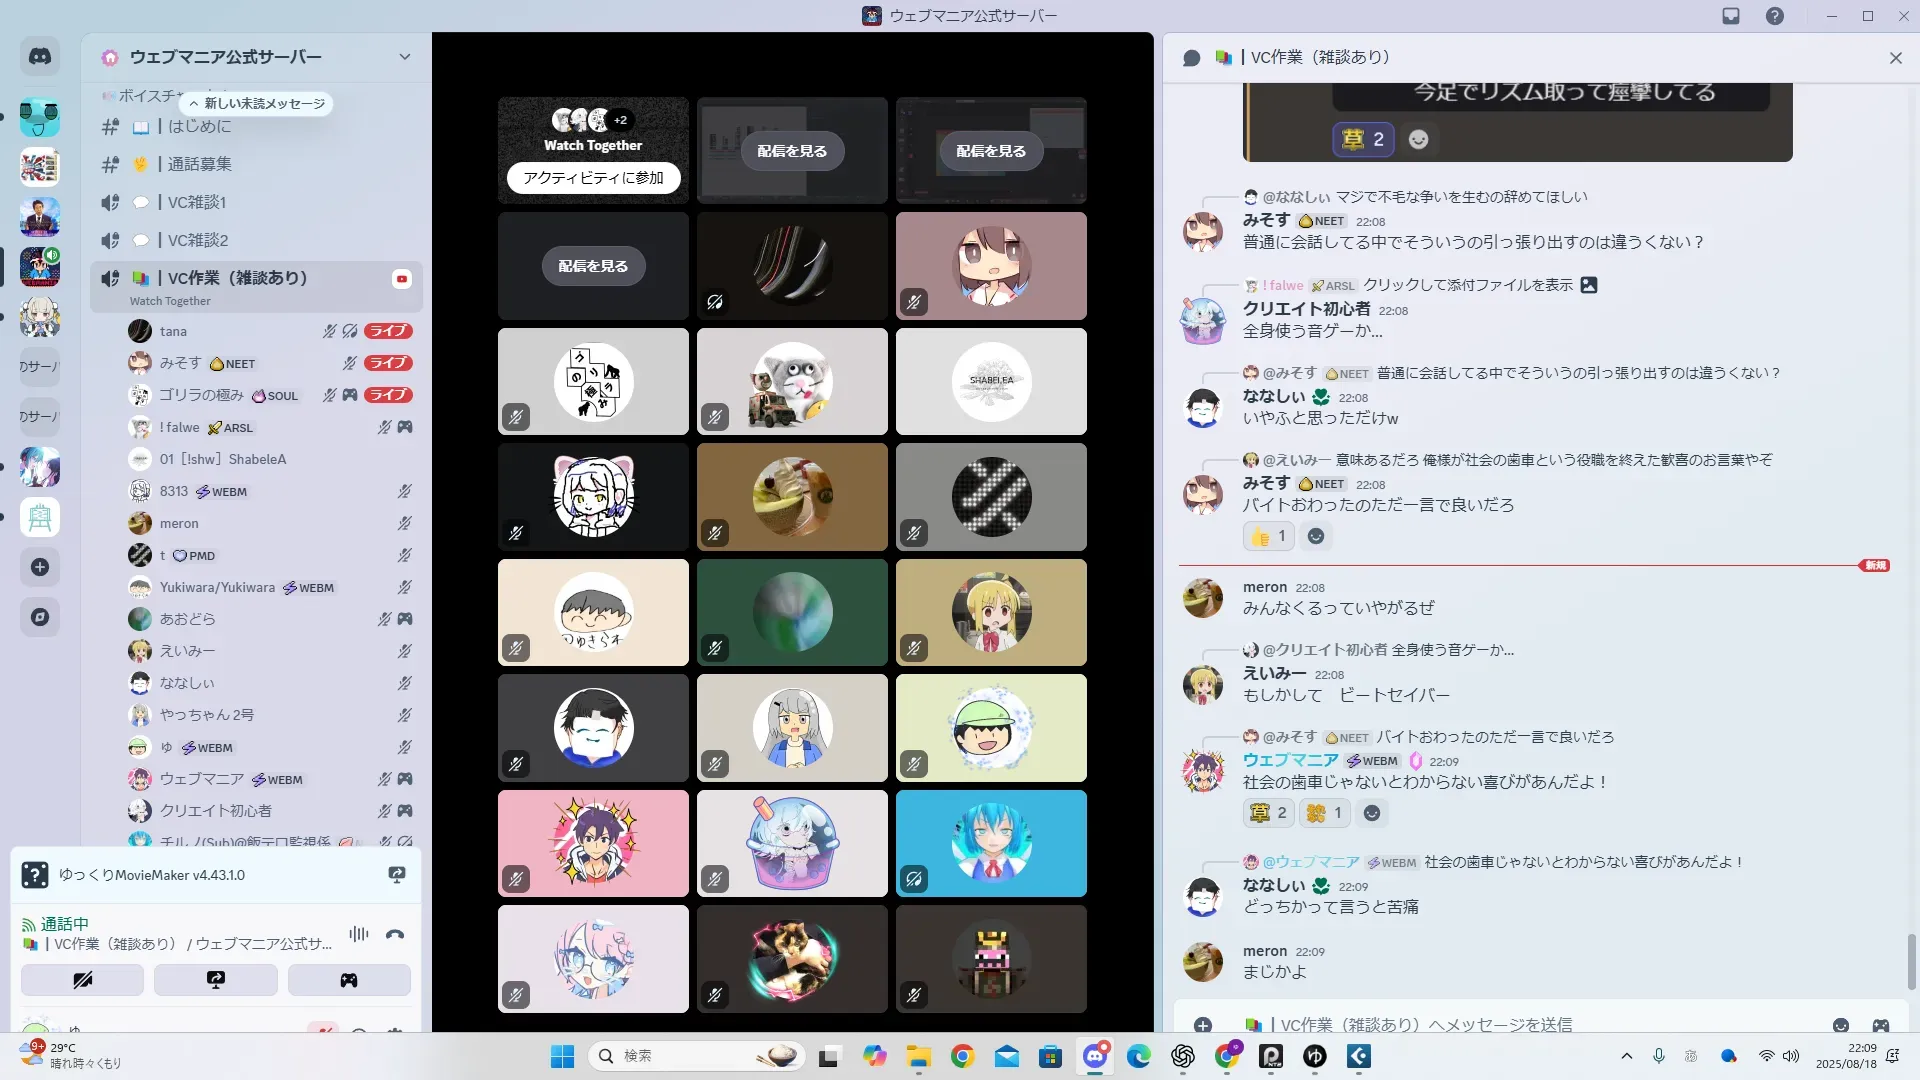Viewport: 1920px width, 1080px height.
Task: Expand ウェブマニア公式サーバー server dropdown menu
Action: [x=404, y=57]
